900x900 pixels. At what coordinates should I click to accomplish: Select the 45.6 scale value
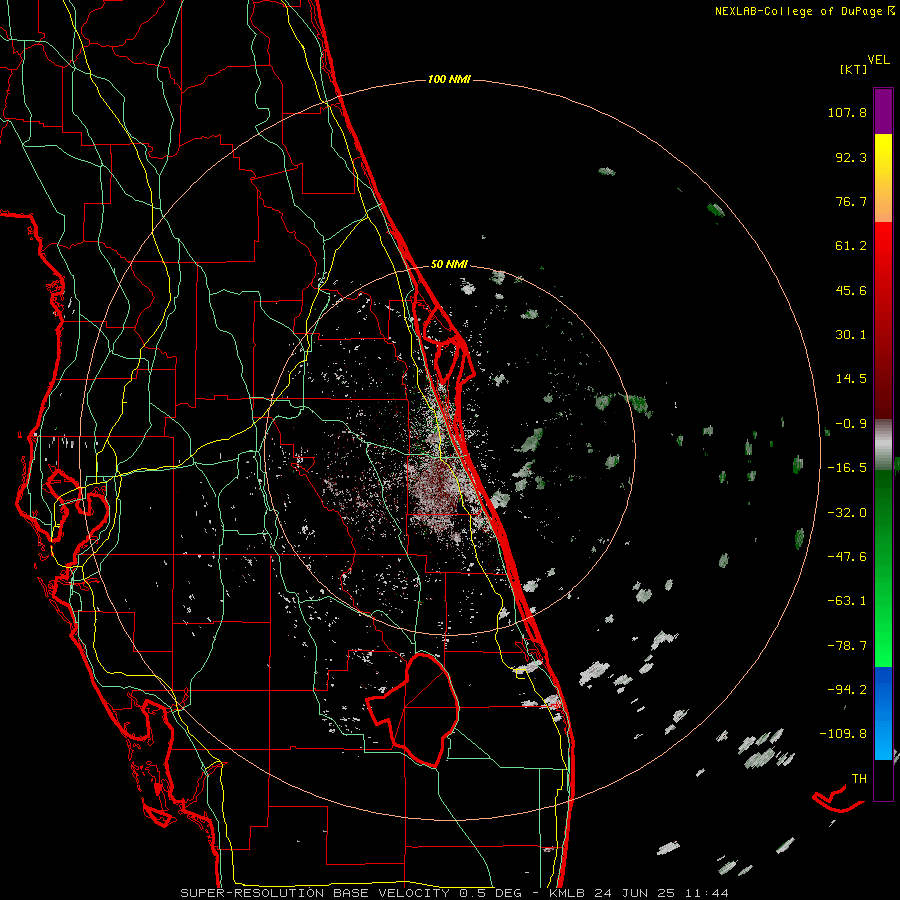click(851, 290)
